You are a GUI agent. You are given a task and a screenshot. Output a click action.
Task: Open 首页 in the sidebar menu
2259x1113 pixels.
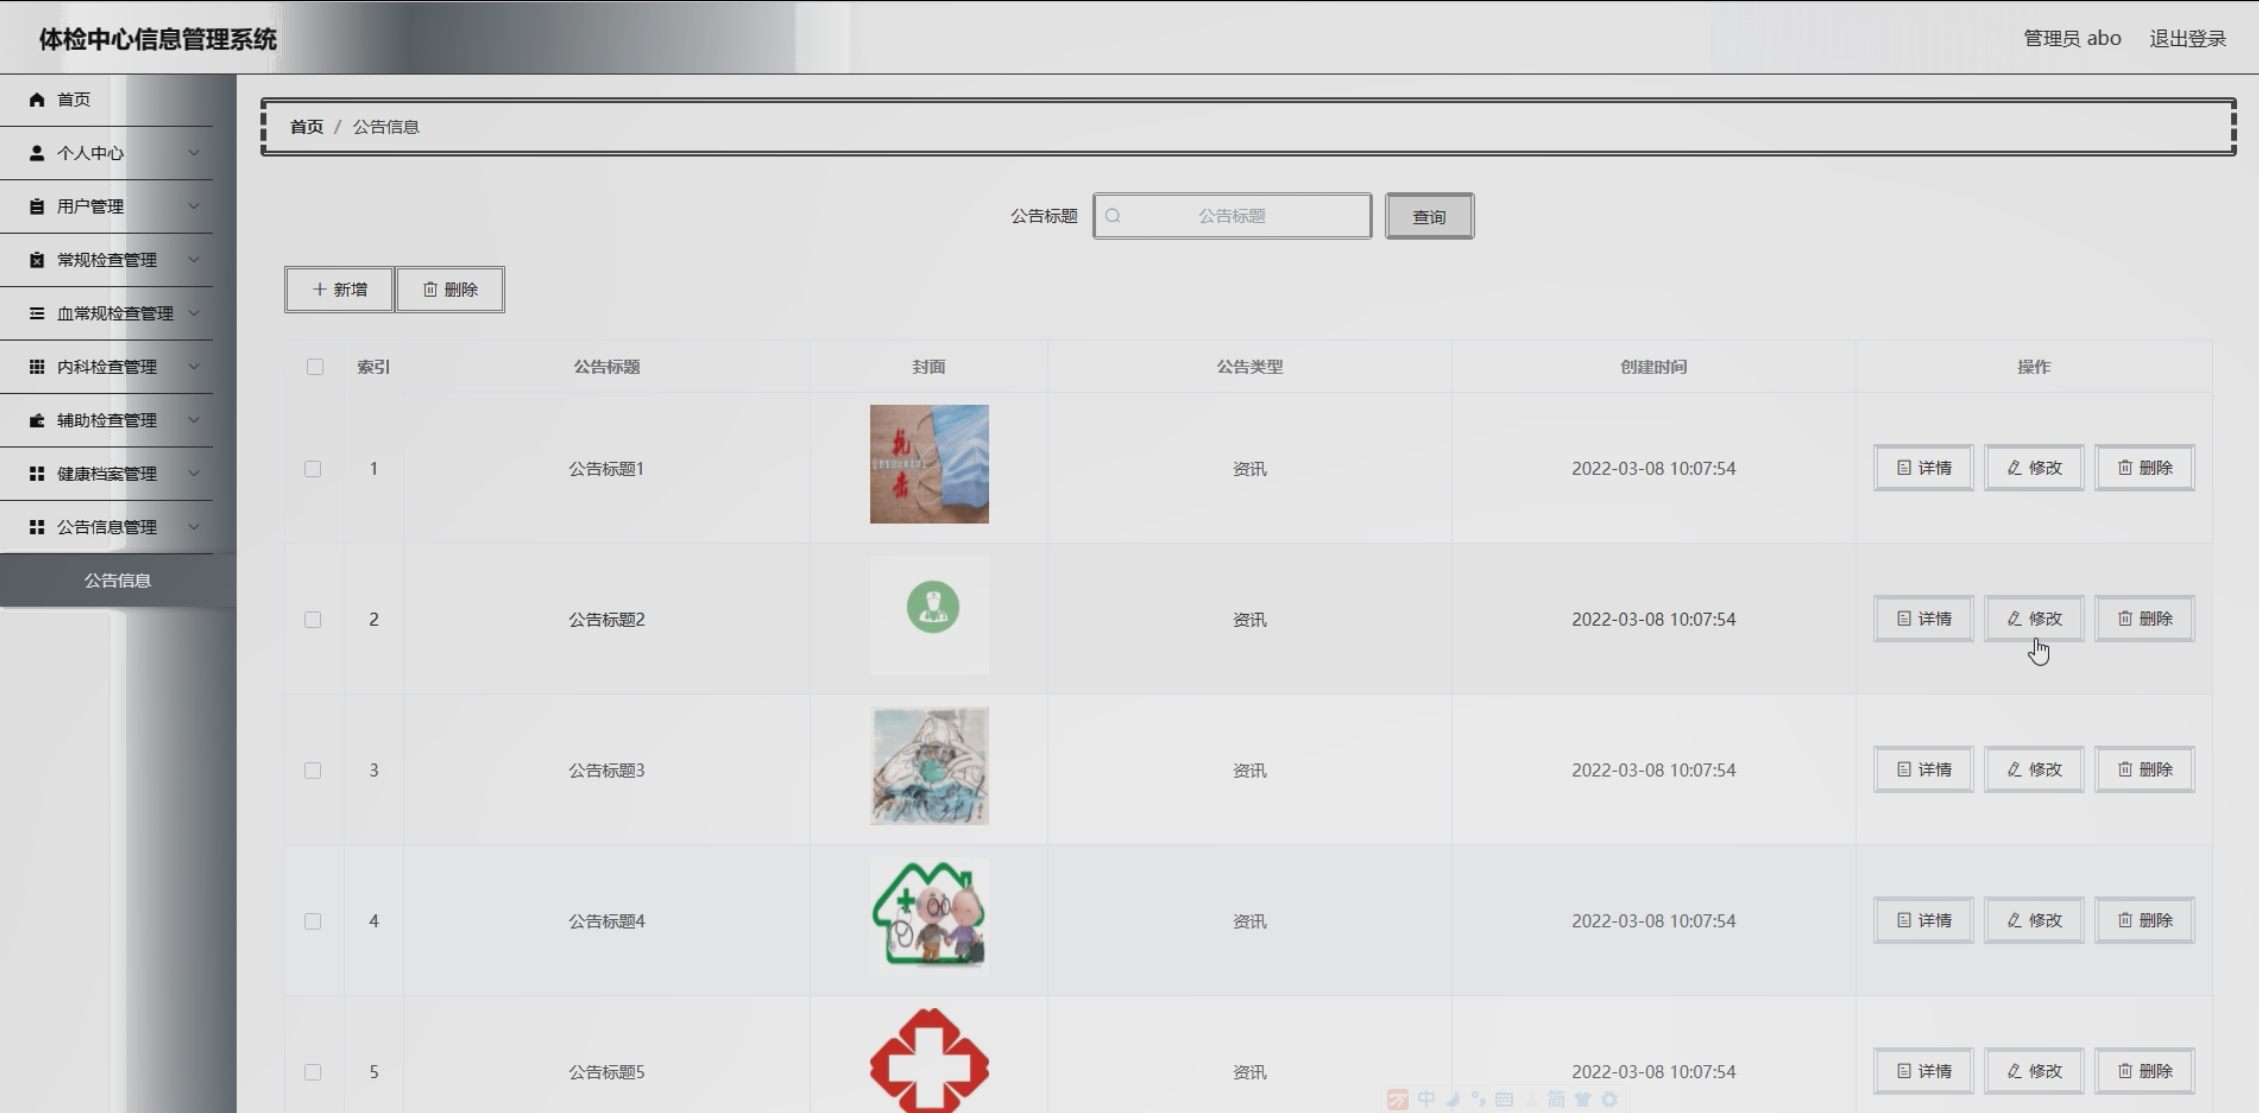tap(106, 99)
